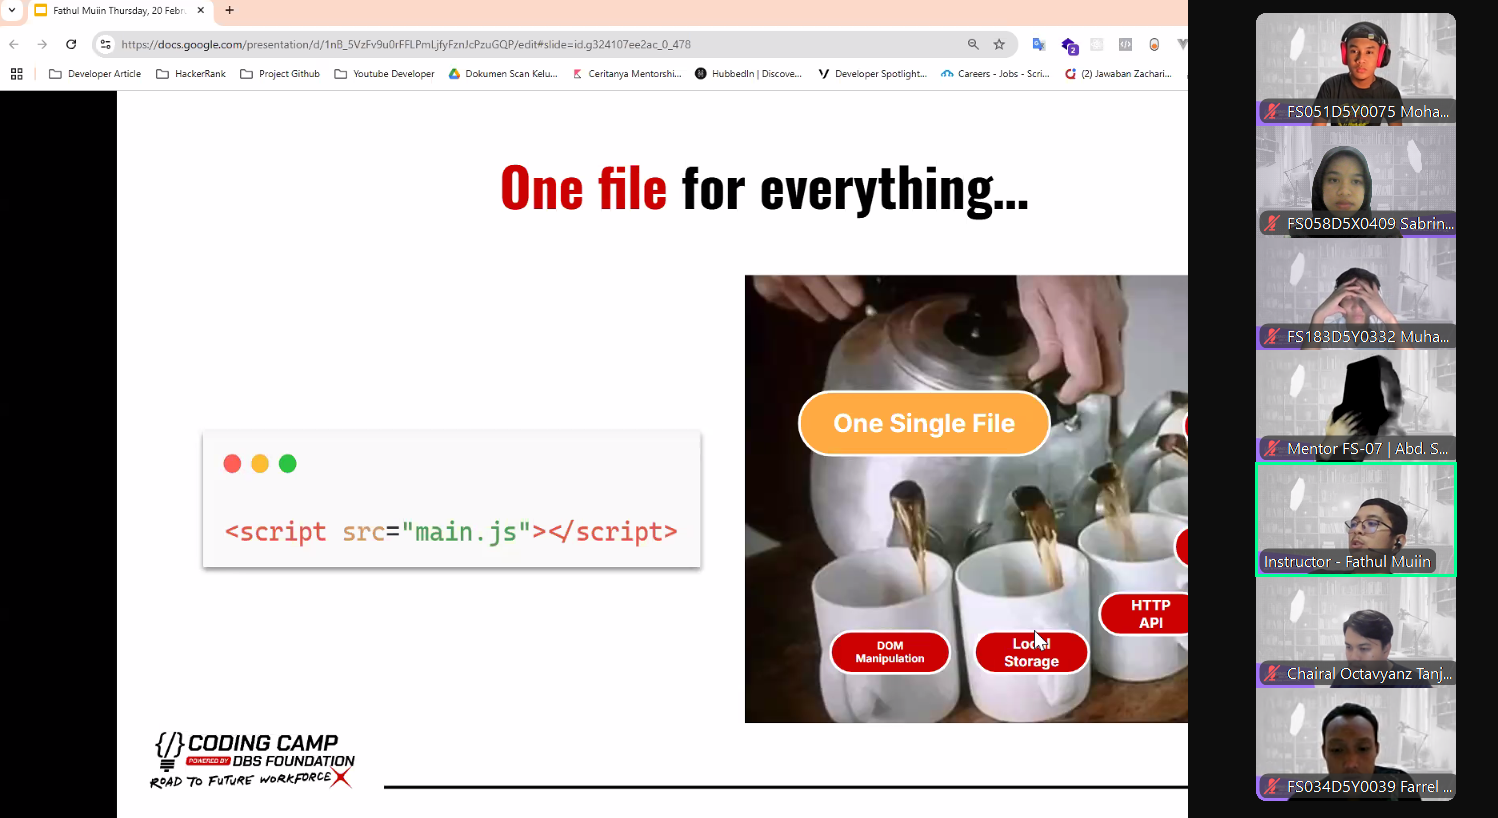Viewport: 1498px width, 818px height.
Task: Click the browser back arrow
Action: pyautogui.click(x=14, y=44)
